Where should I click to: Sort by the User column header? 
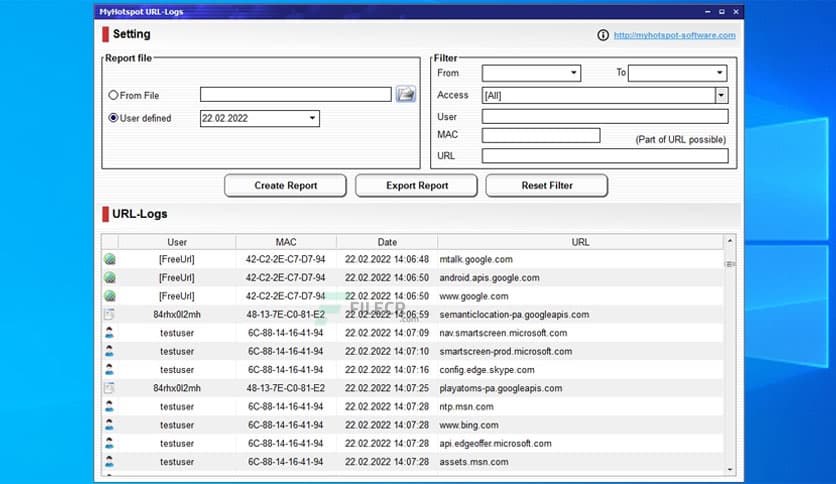click(177, 242)
